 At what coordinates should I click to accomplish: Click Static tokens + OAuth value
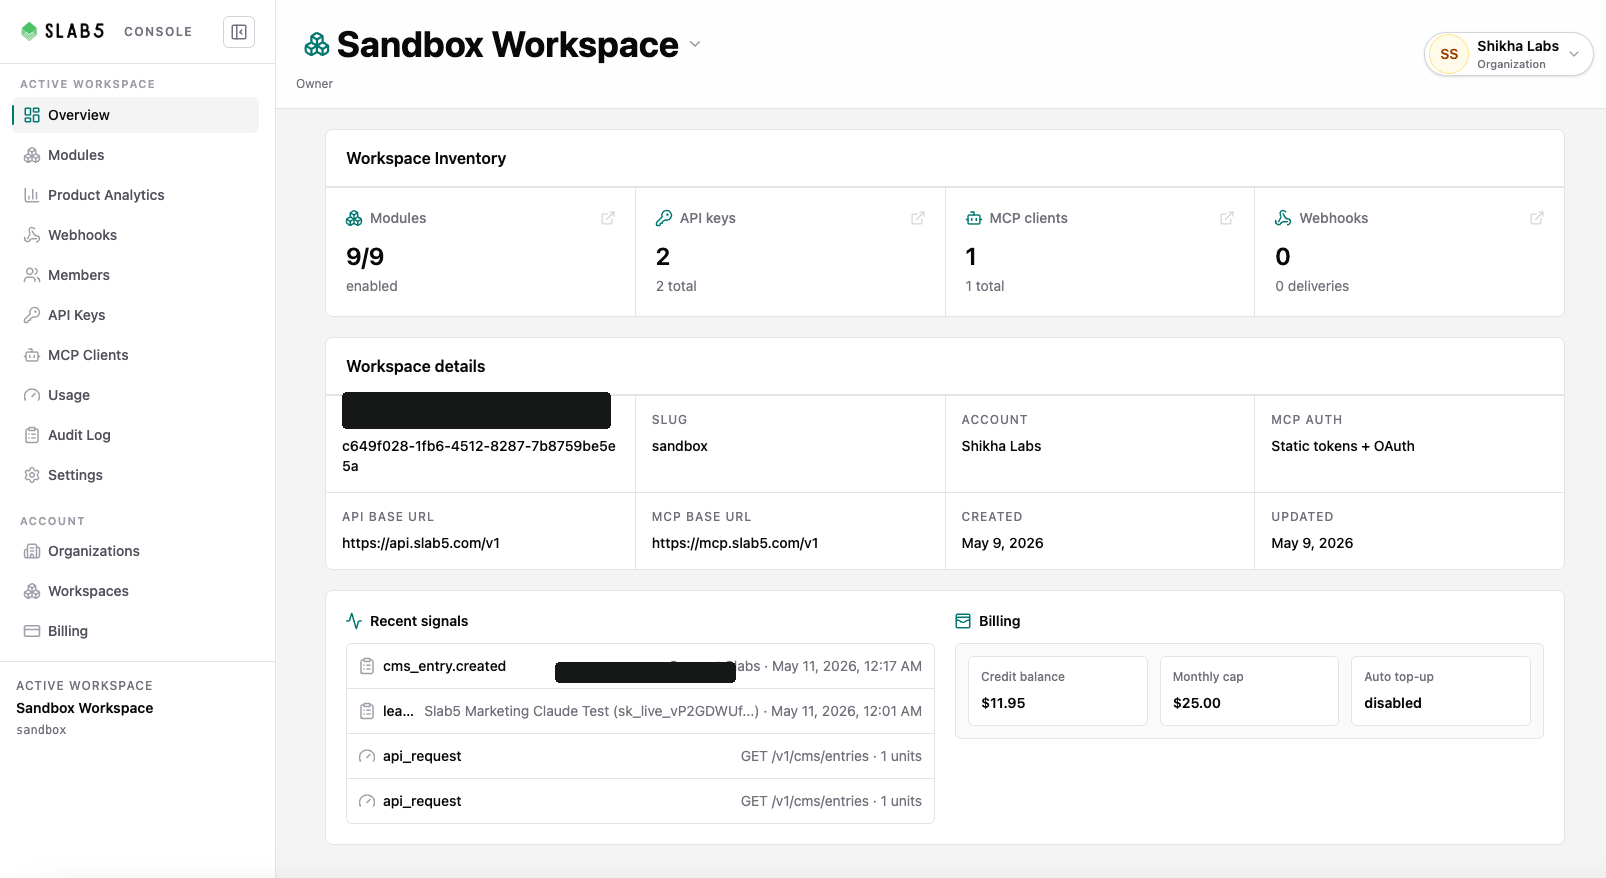pyautogui.click(x=1343, y=446)
